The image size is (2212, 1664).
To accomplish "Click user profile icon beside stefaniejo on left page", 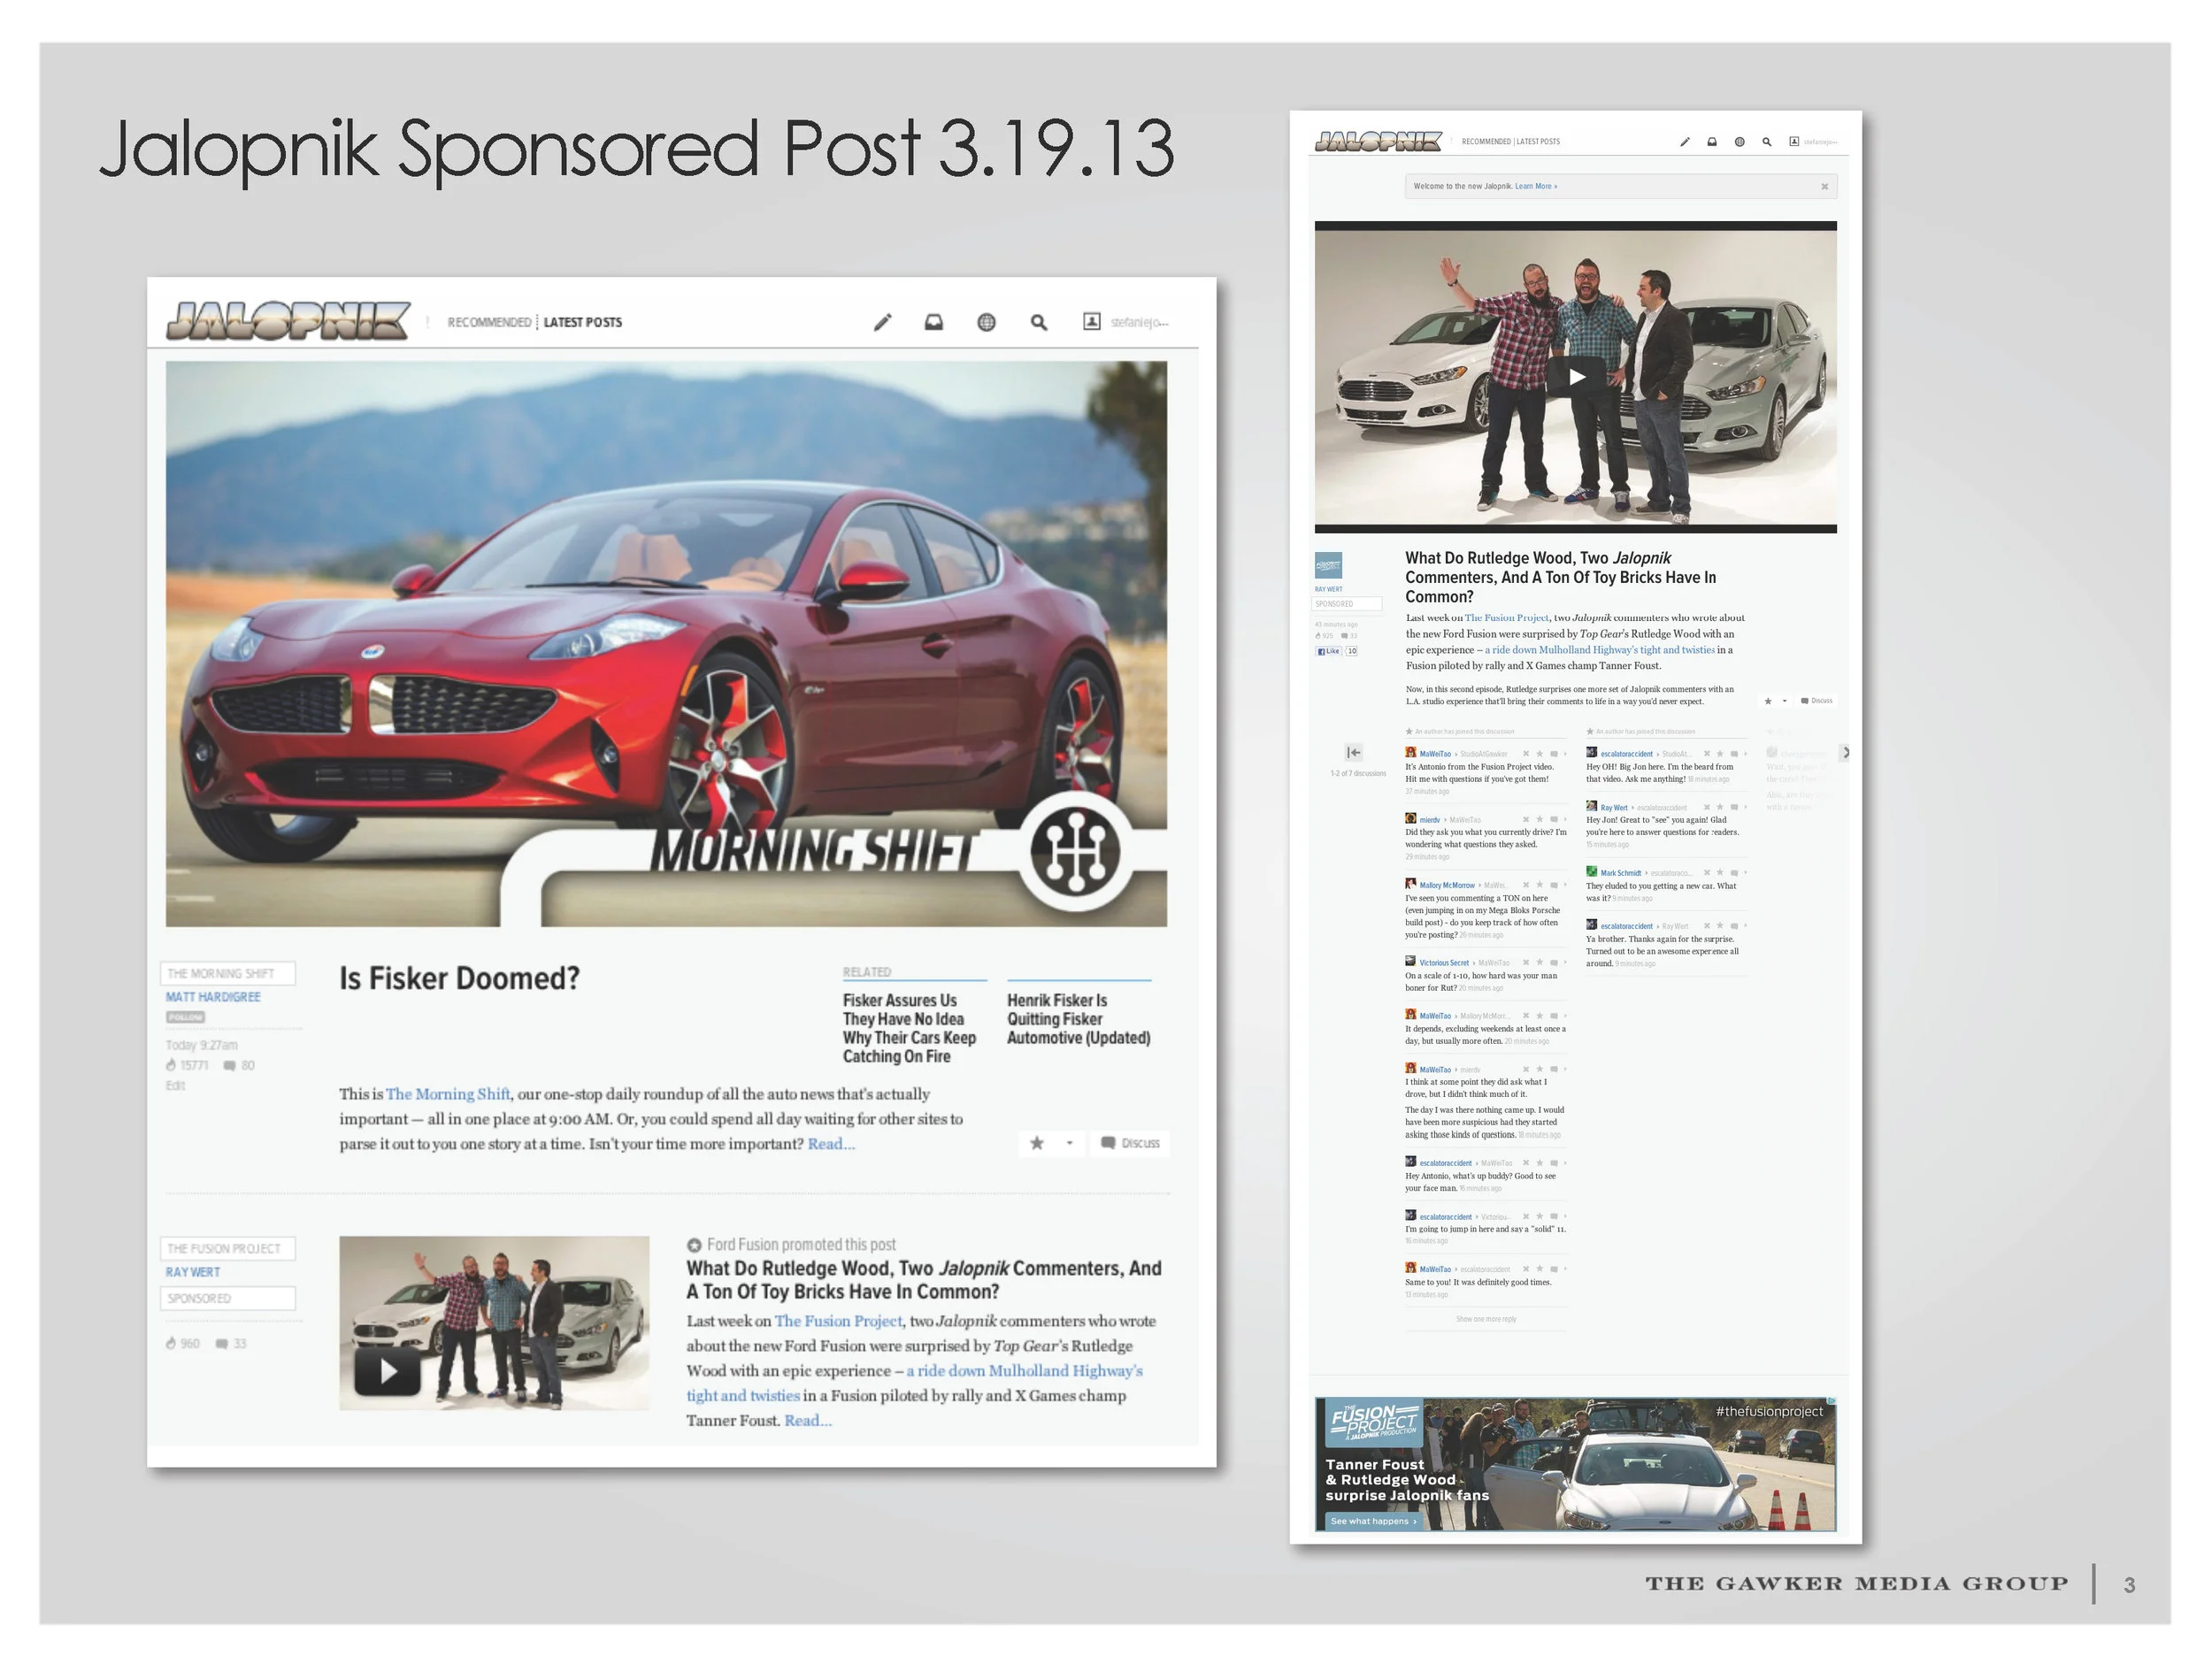I will [1092, 321].
